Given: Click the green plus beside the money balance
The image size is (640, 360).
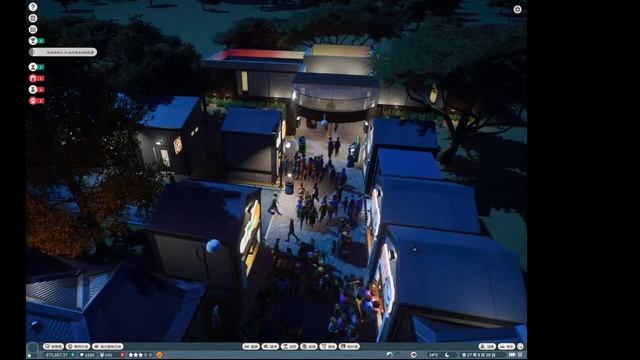Looking at the screenshot, I should [x=73, y=355].
